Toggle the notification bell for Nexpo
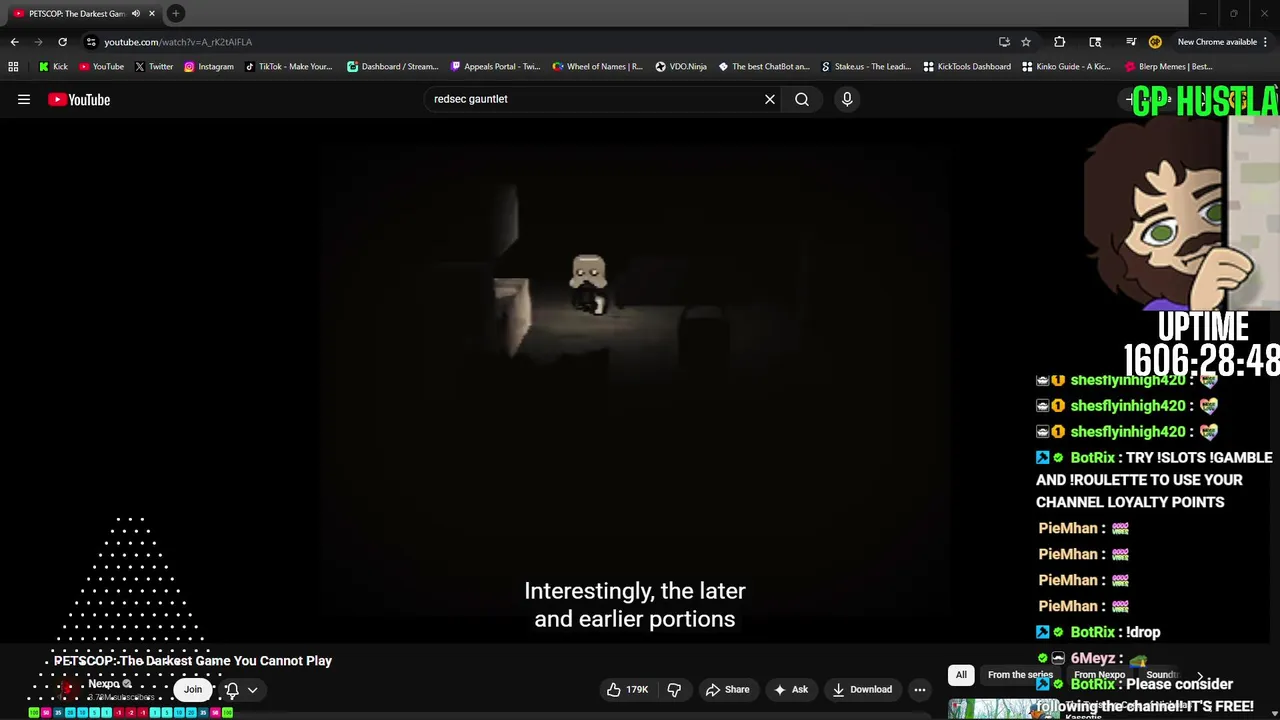Viewport: 1280px width, 720px height. tap(232, 690)
